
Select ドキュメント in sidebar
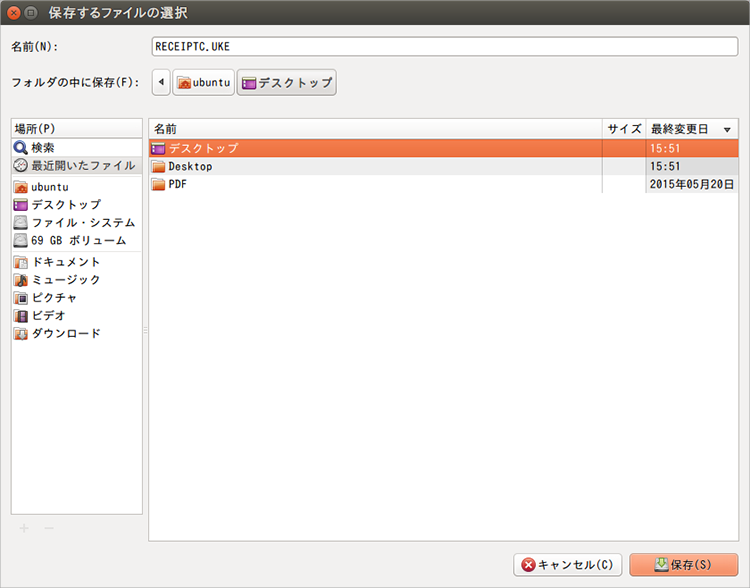66,262
